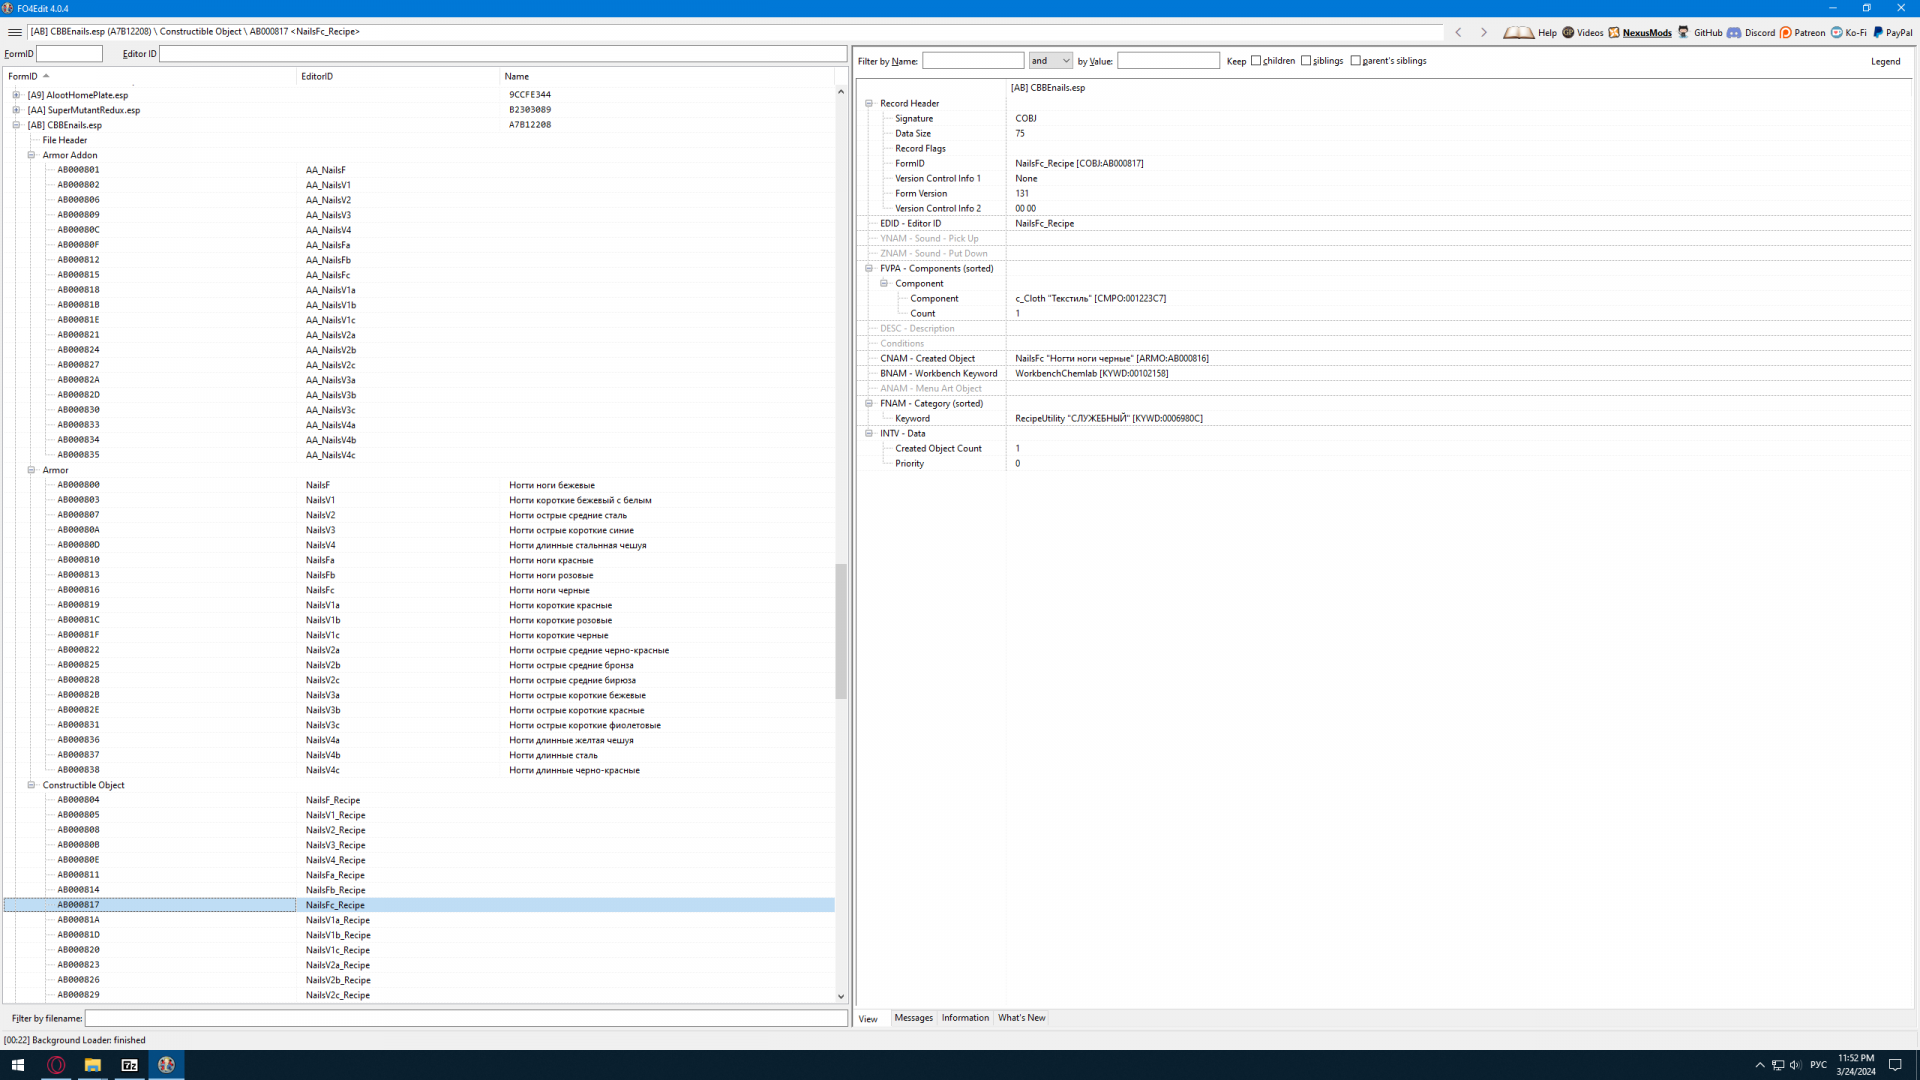Navigate forward with the right arrow

click(1484, 32)
